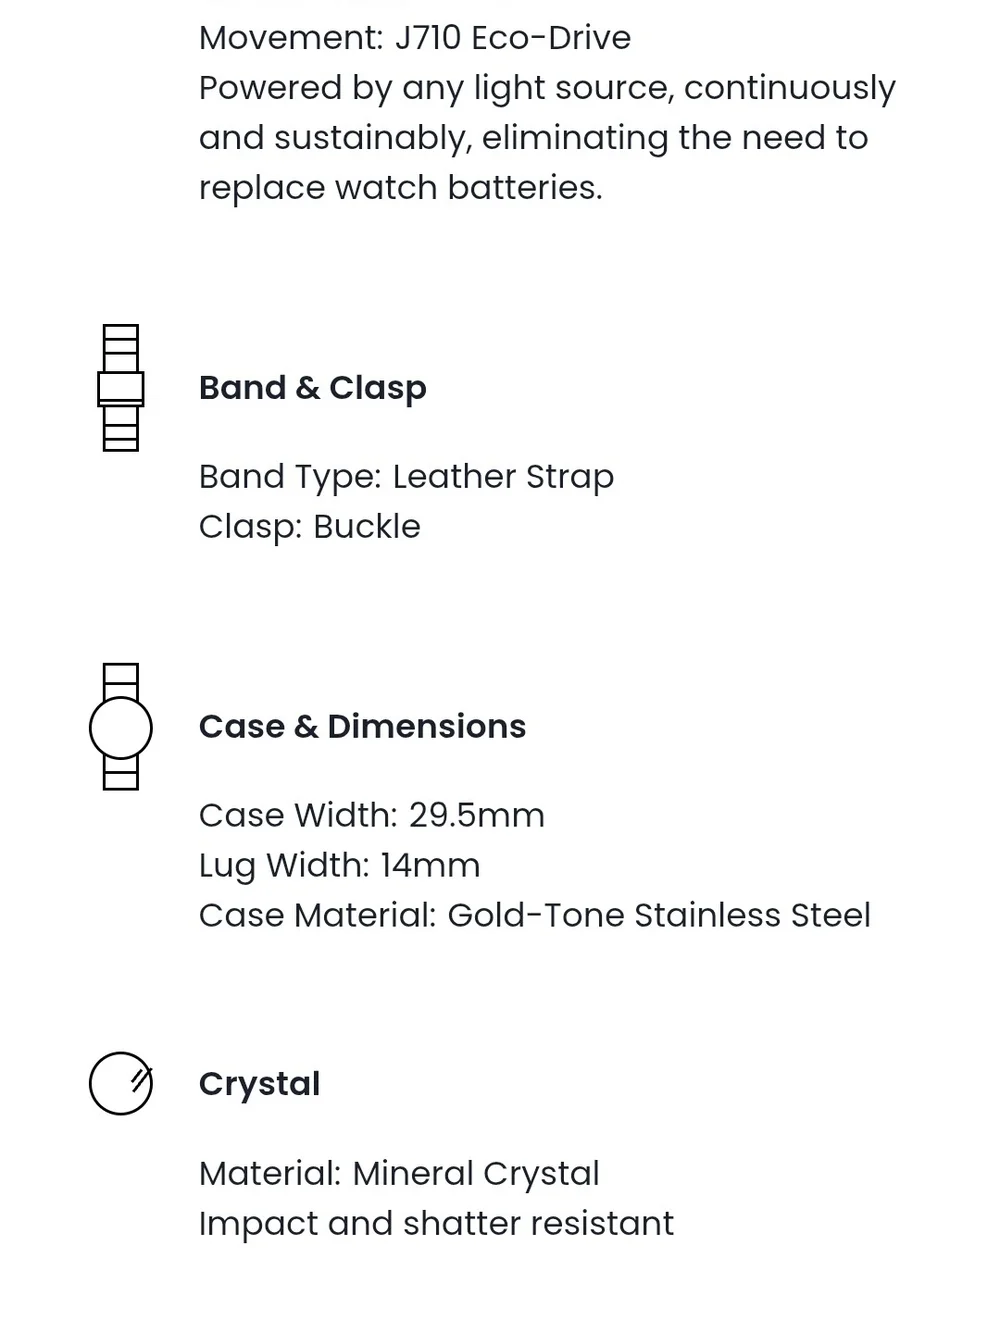The image size is (1000, 1333).
Task: Click the Clasp: Buckle line
Action: (310, 527)
